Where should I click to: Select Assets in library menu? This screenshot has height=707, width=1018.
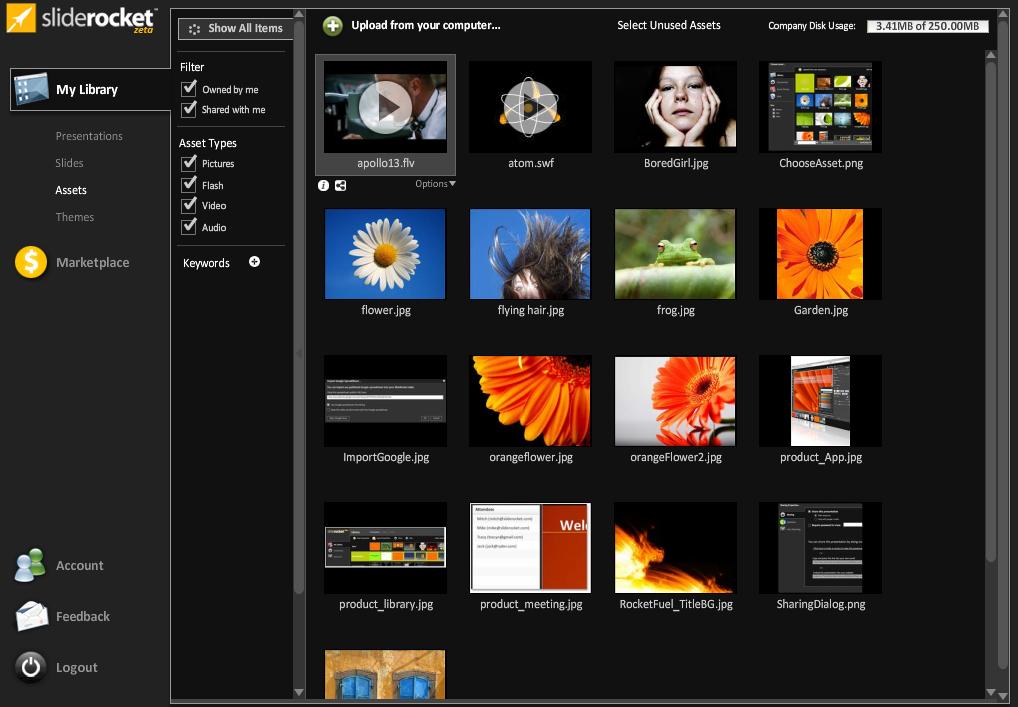click(x=71, y=190)
